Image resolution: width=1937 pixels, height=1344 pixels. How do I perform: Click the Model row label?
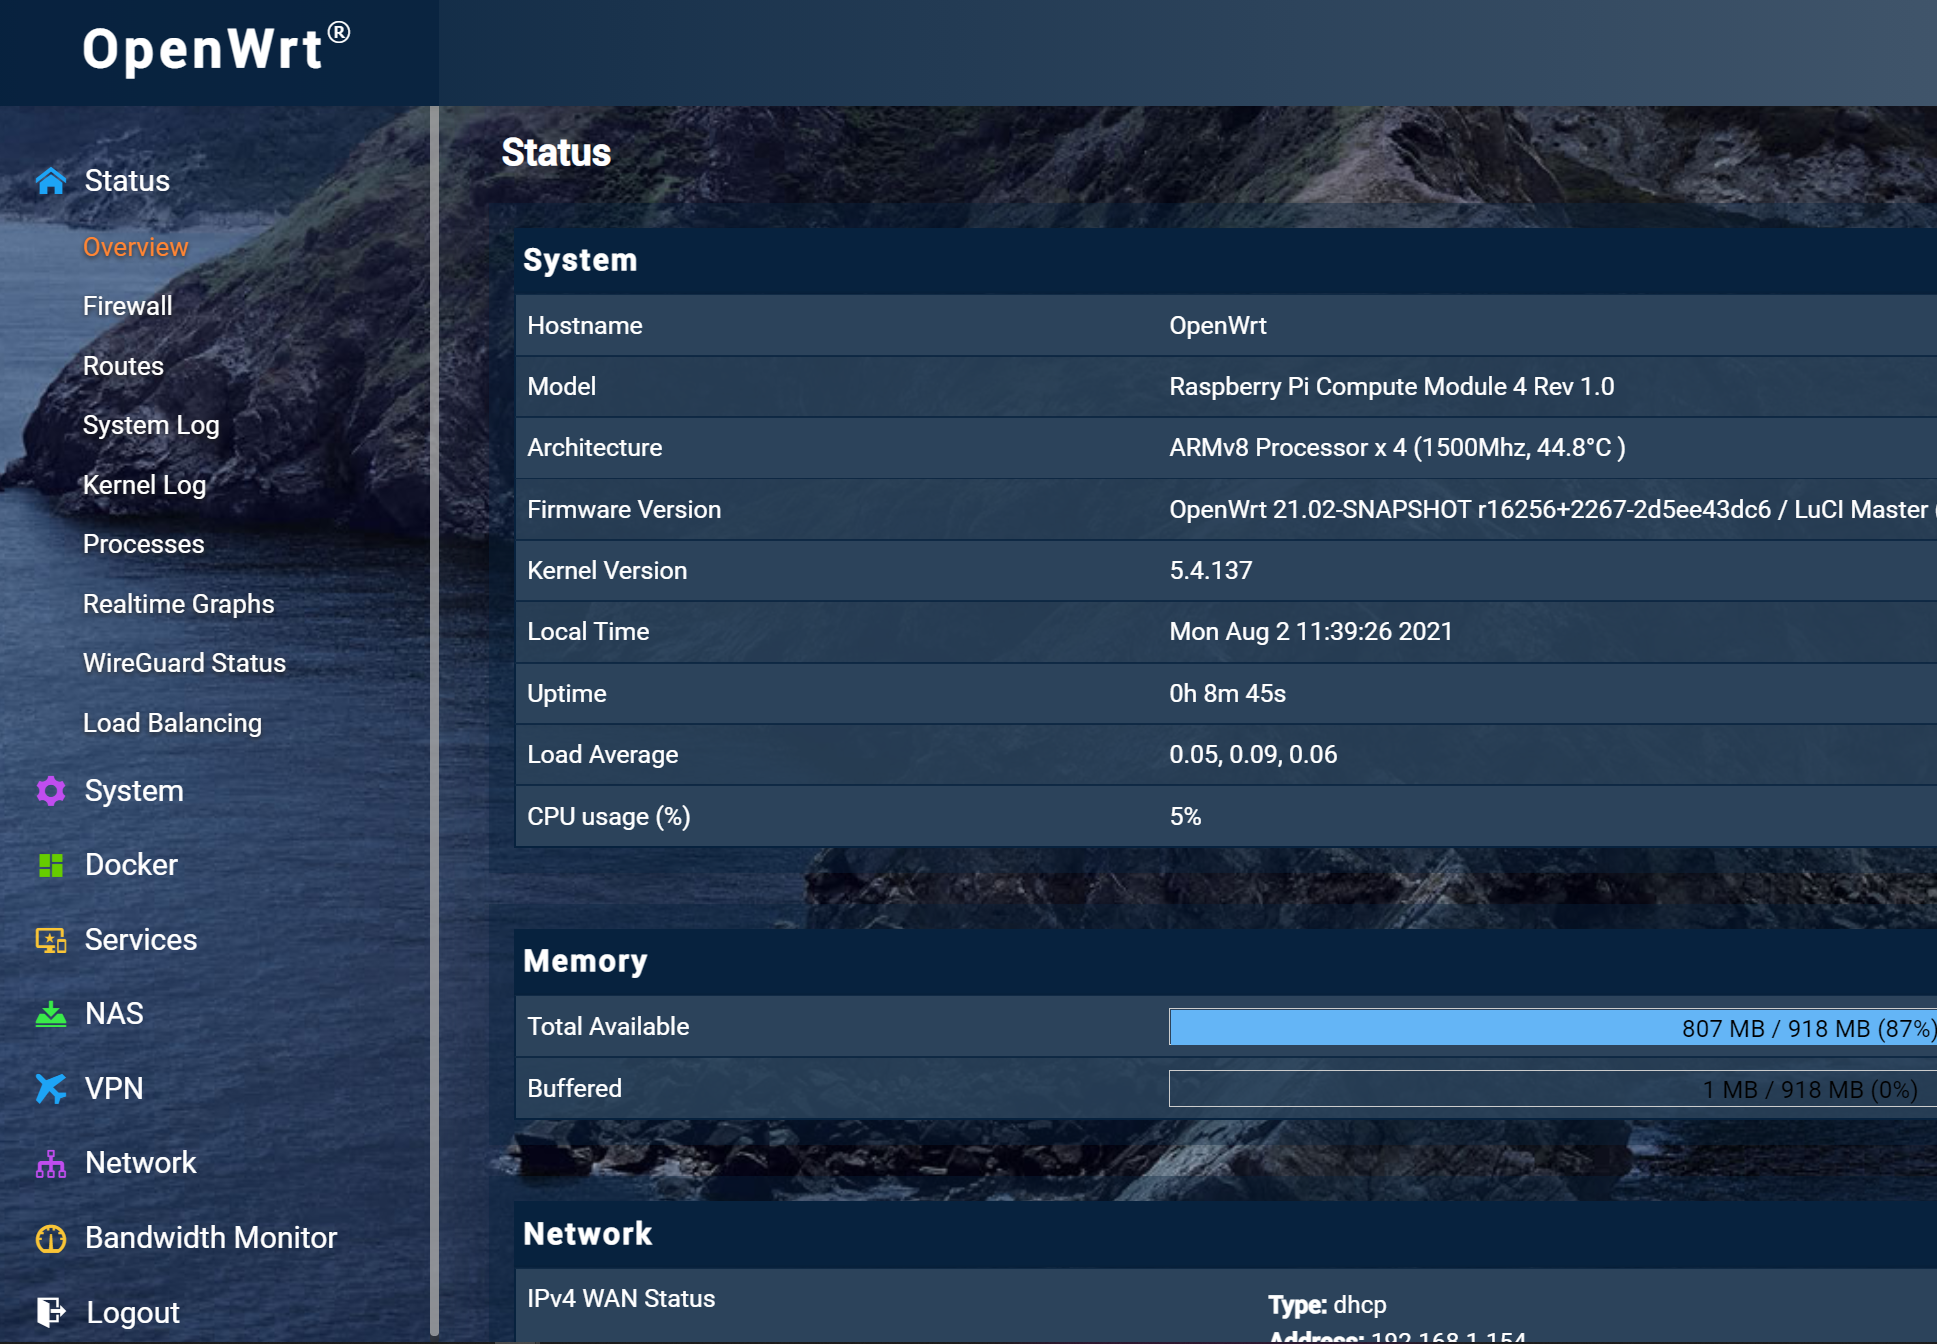point(561,387)
